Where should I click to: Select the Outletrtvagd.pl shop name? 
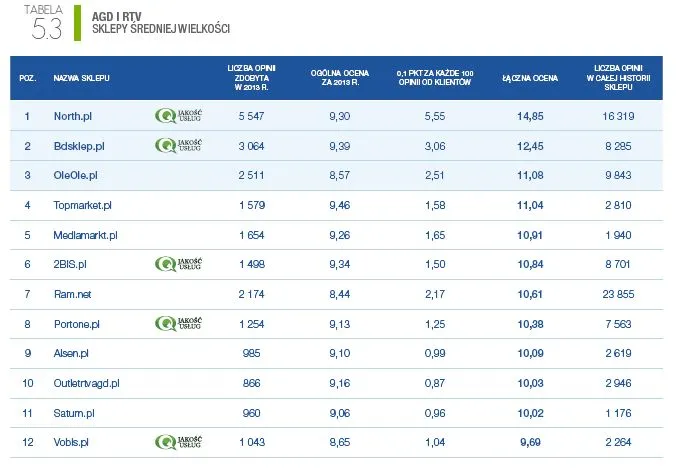coord(86,383)
